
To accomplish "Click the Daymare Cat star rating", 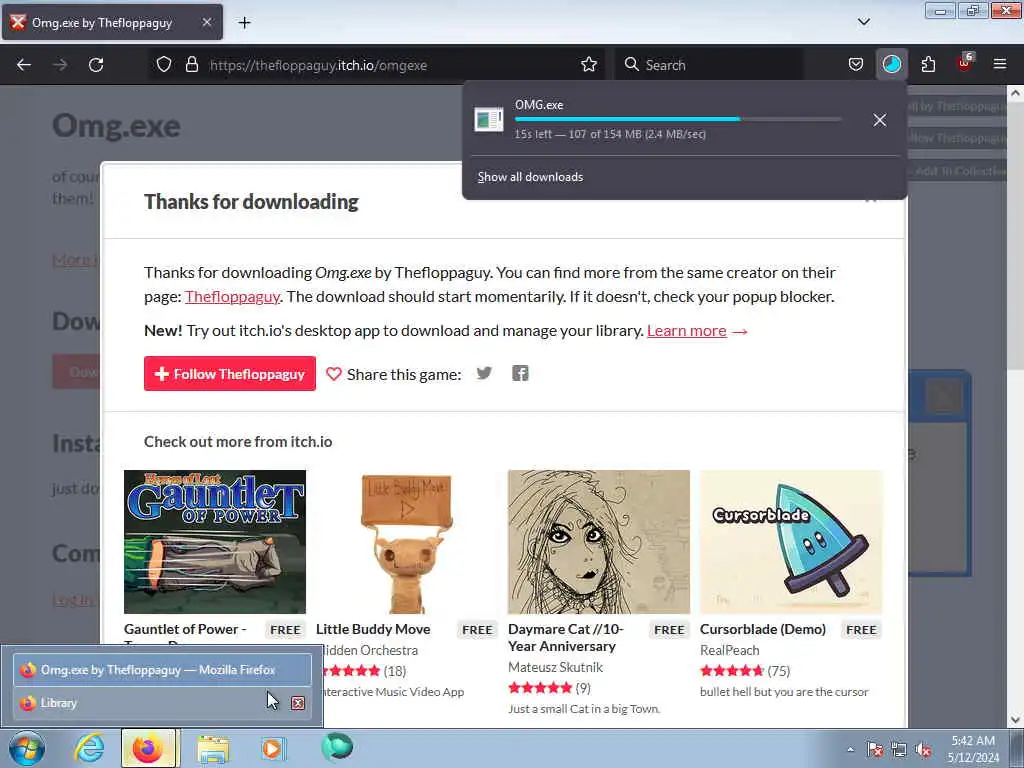I will pyautogui.click(x=539, y=688).
